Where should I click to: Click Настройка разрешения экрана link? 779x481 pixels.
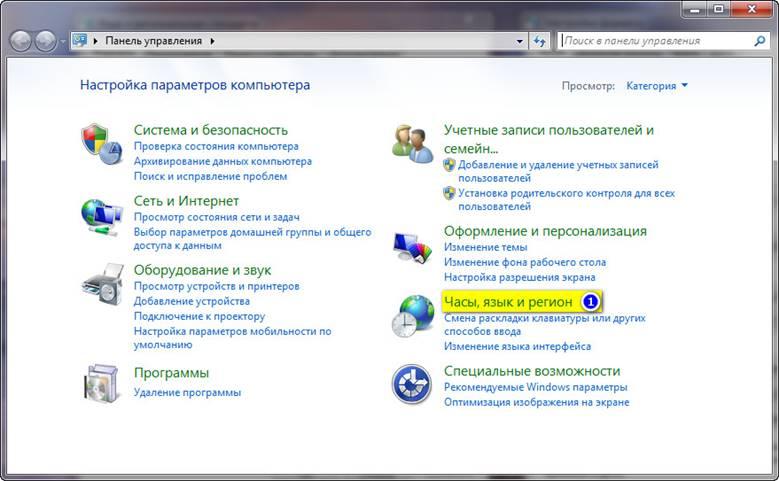(520, 277)
